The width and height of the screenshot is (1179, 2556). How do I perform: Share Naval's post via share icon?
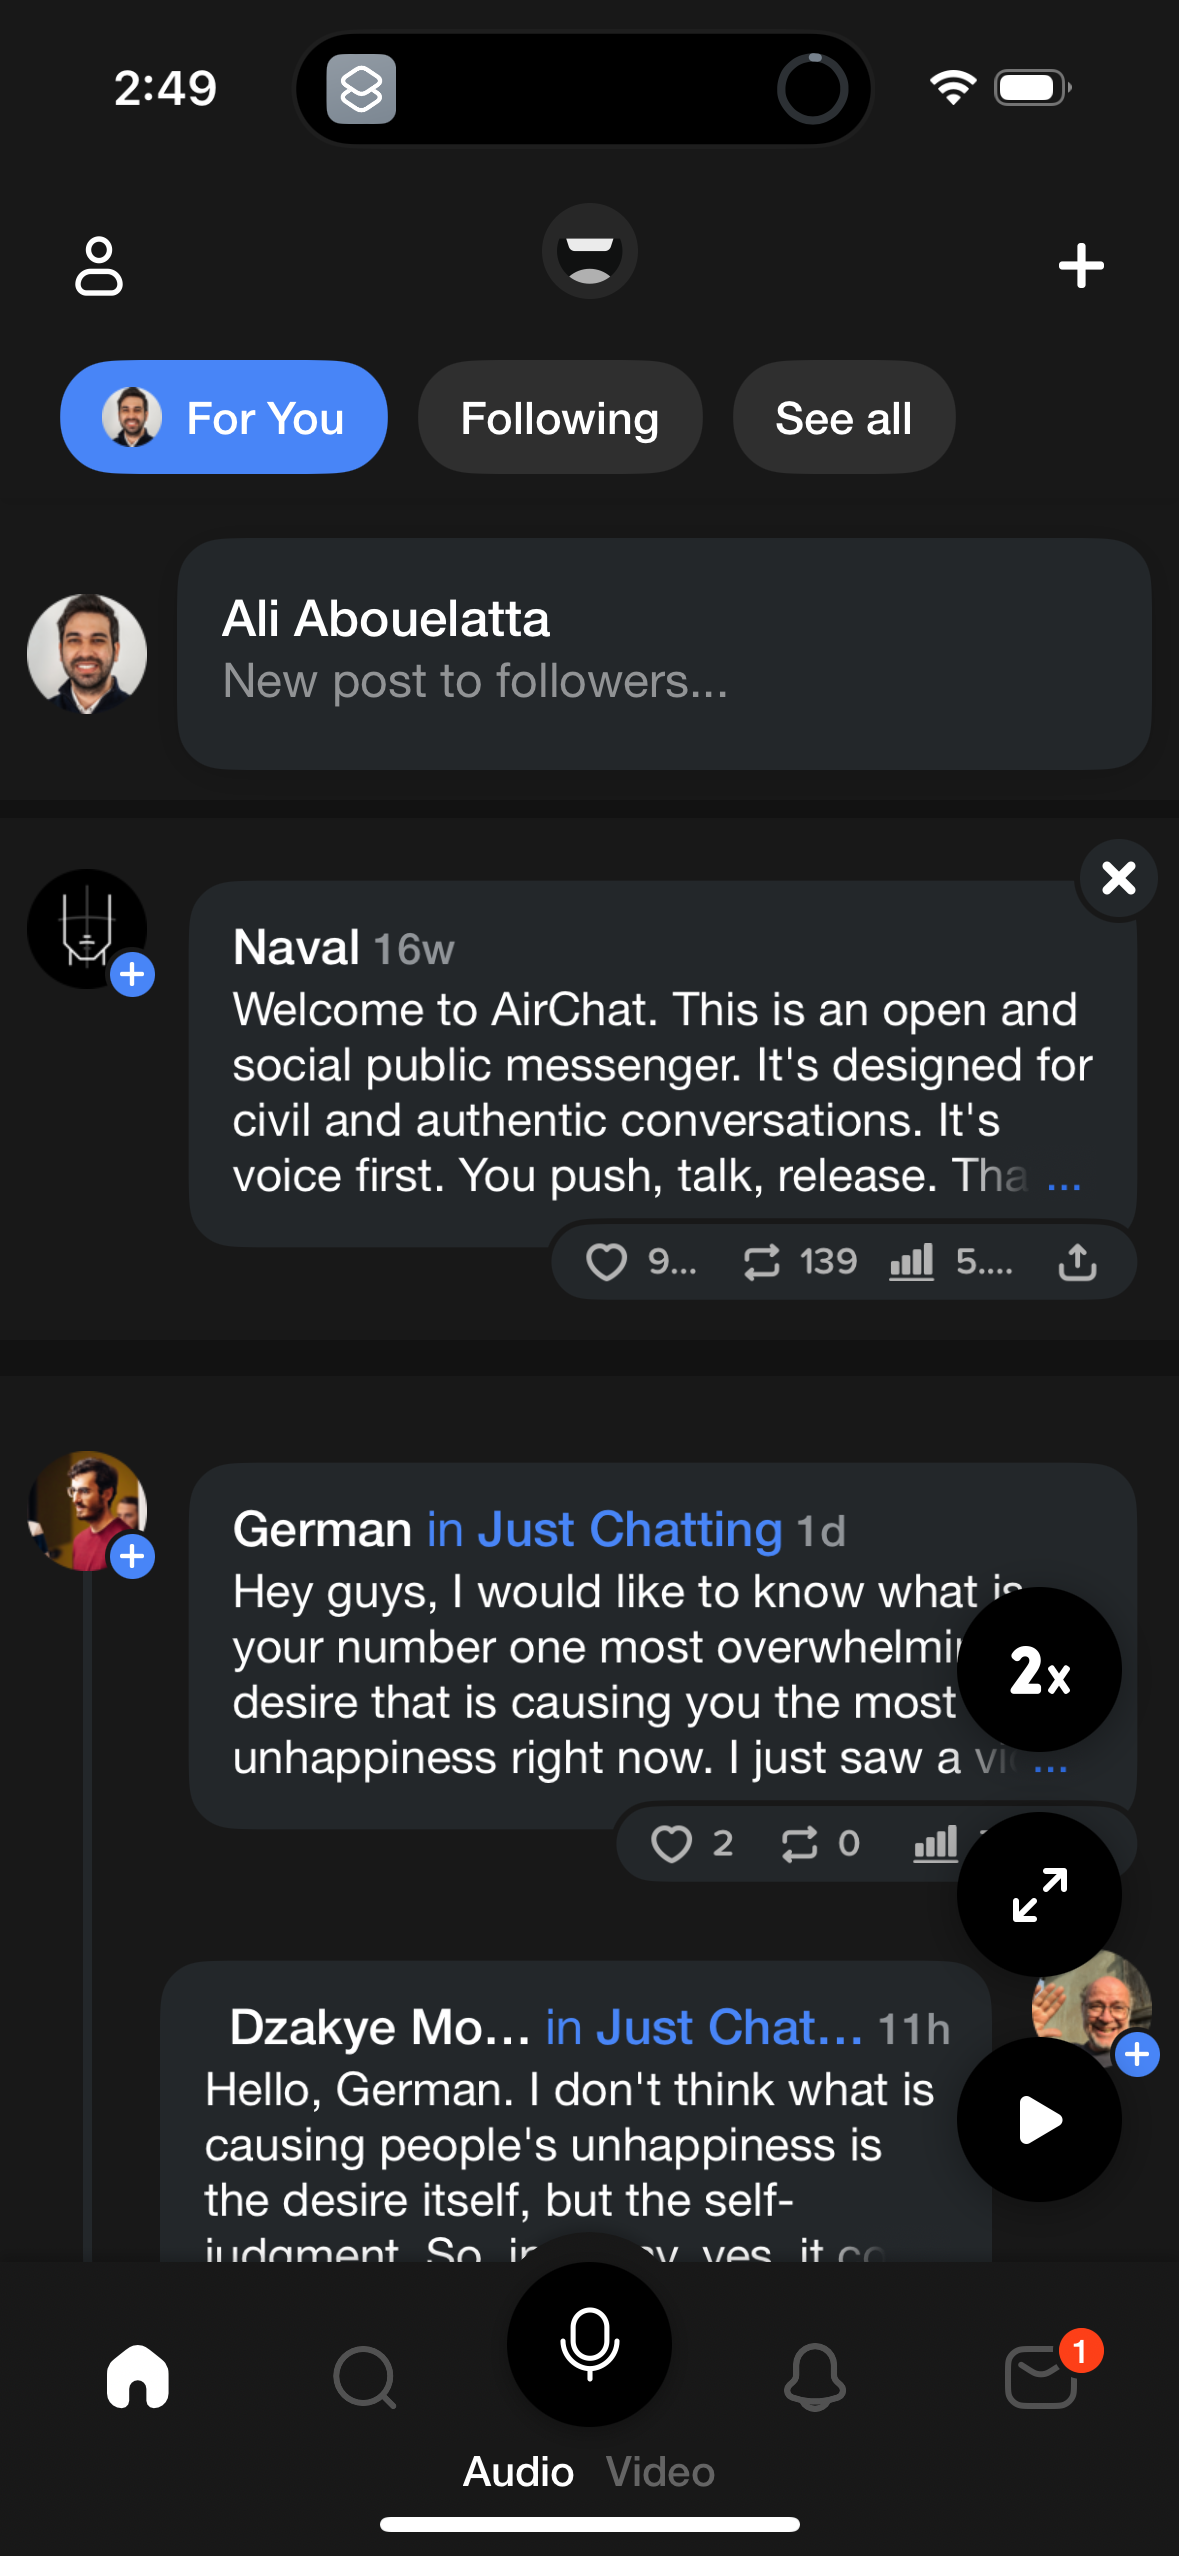coord(1077,1262)
